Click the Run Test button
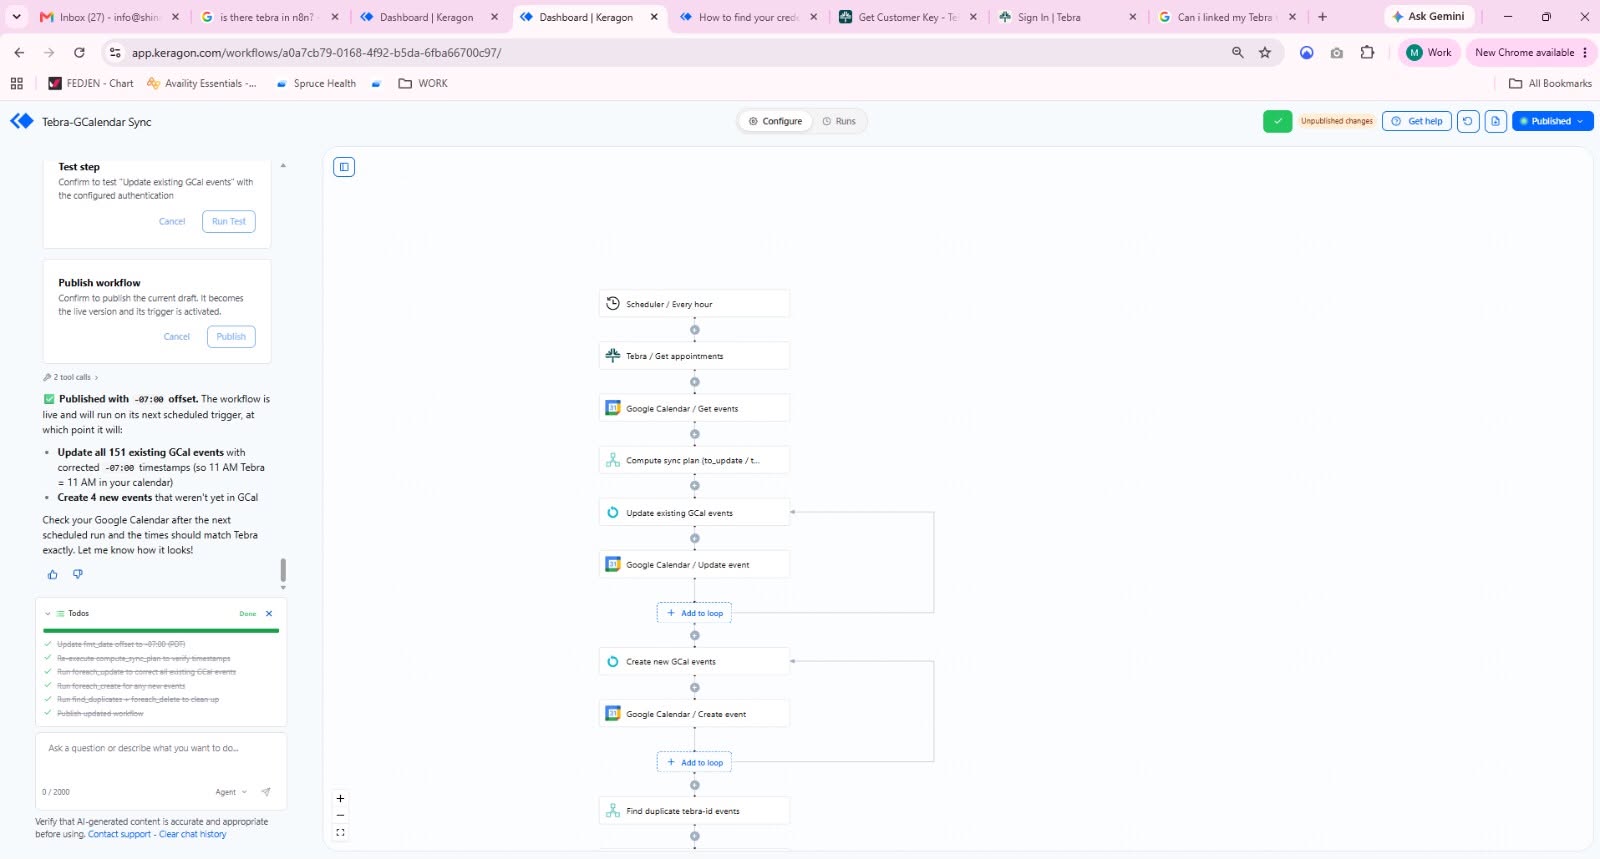 228,221
